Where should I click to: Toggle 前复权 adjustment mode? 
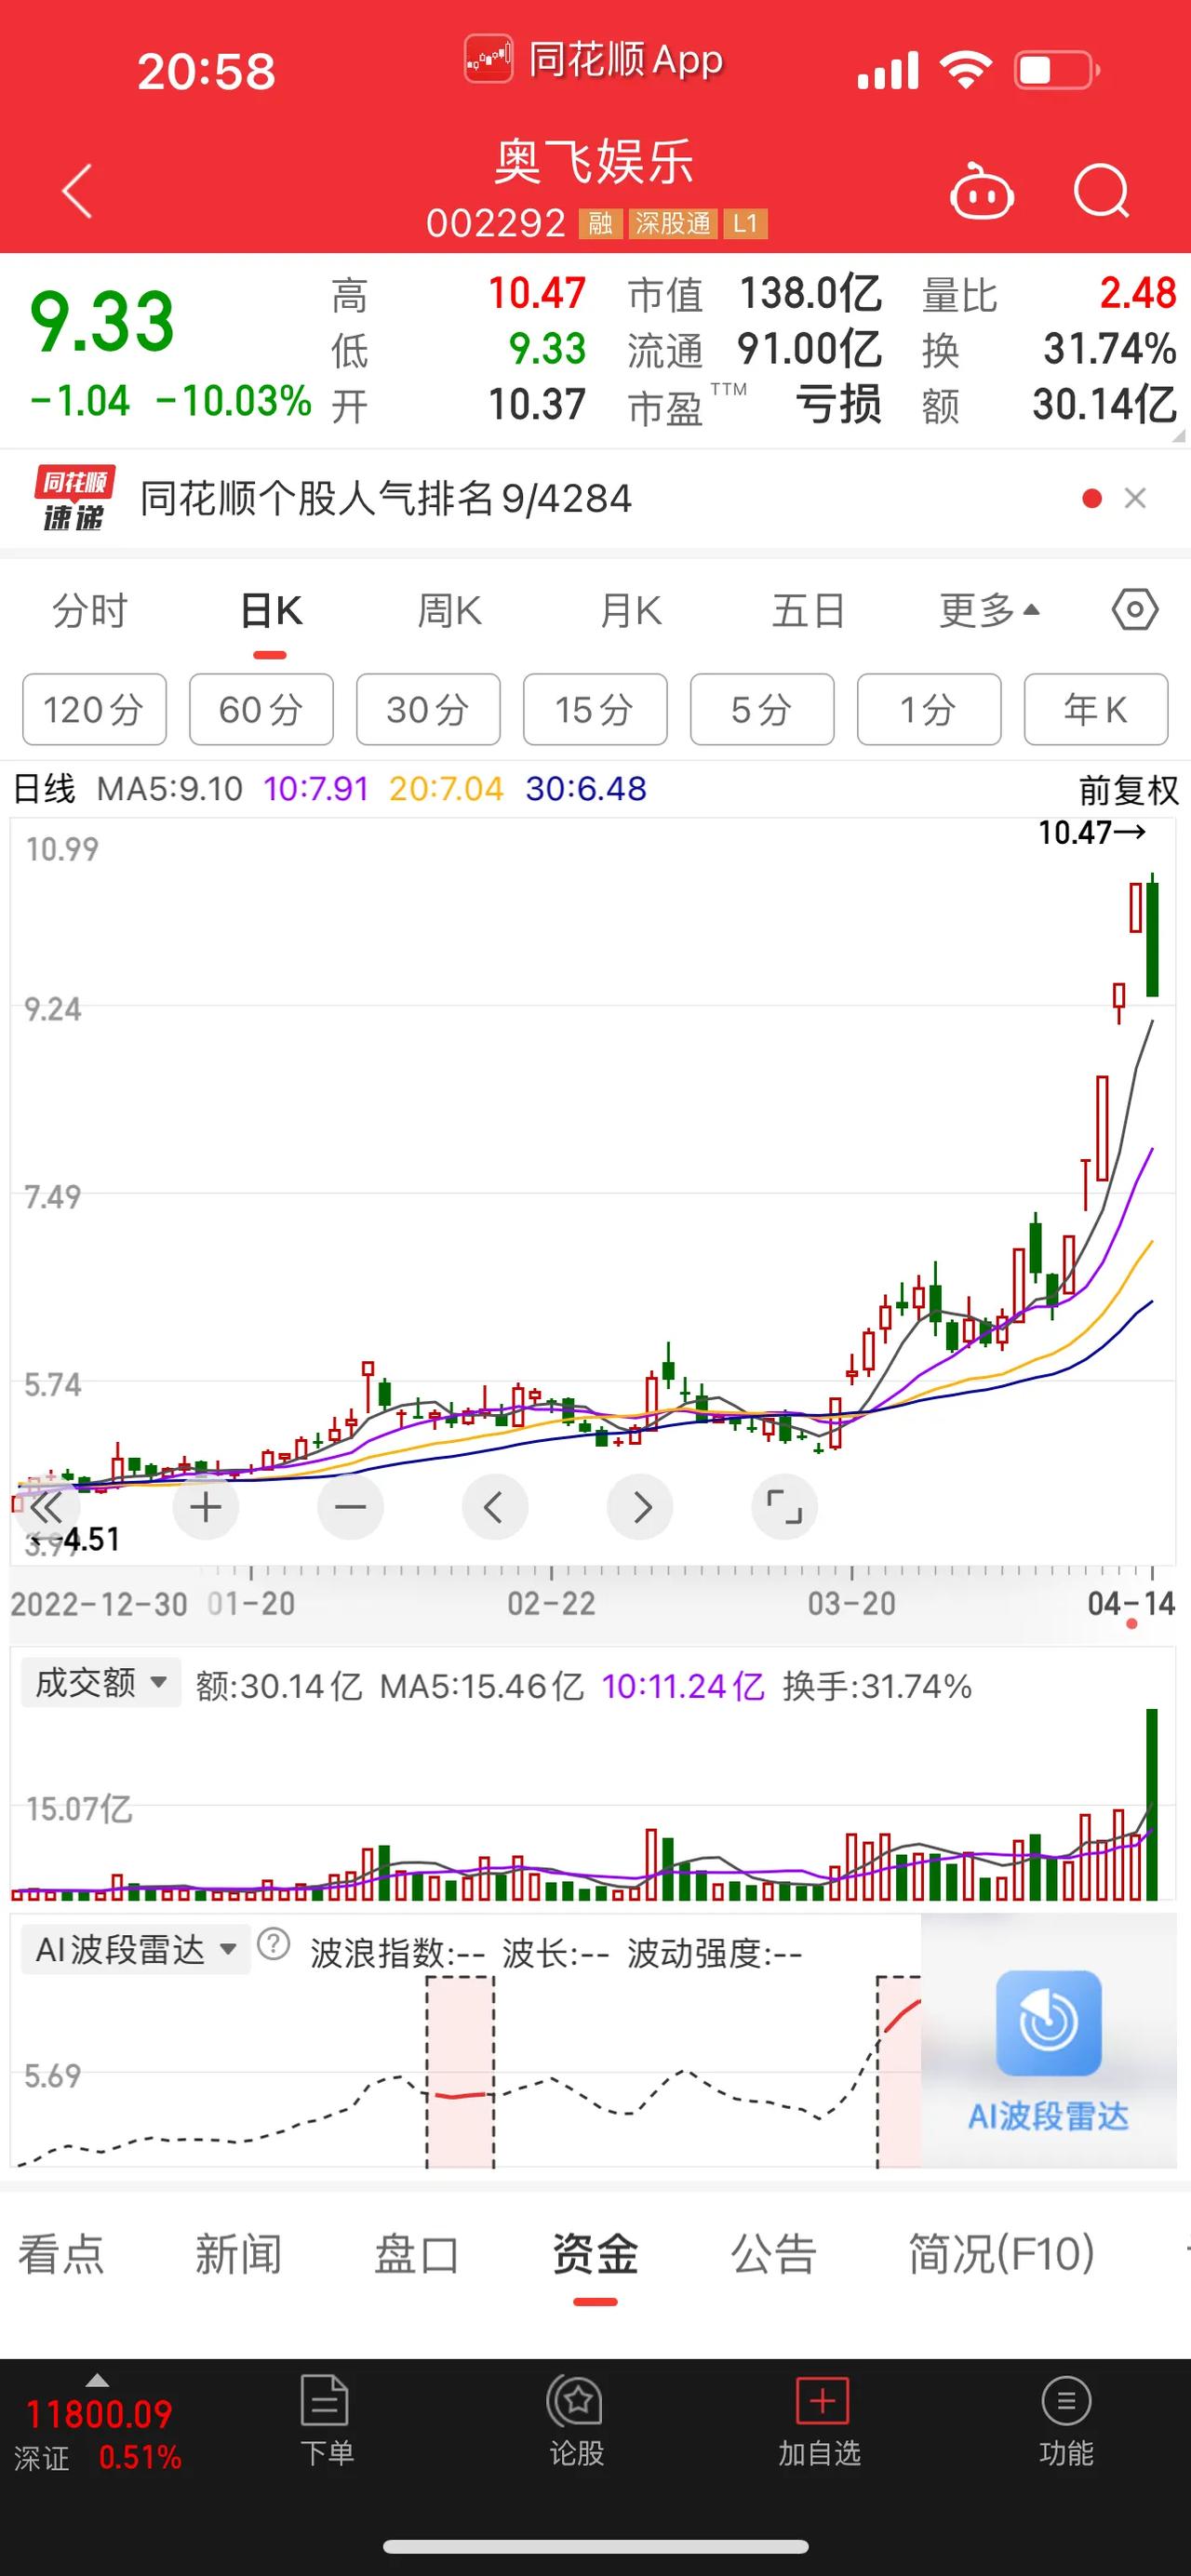coord(1128,790)
